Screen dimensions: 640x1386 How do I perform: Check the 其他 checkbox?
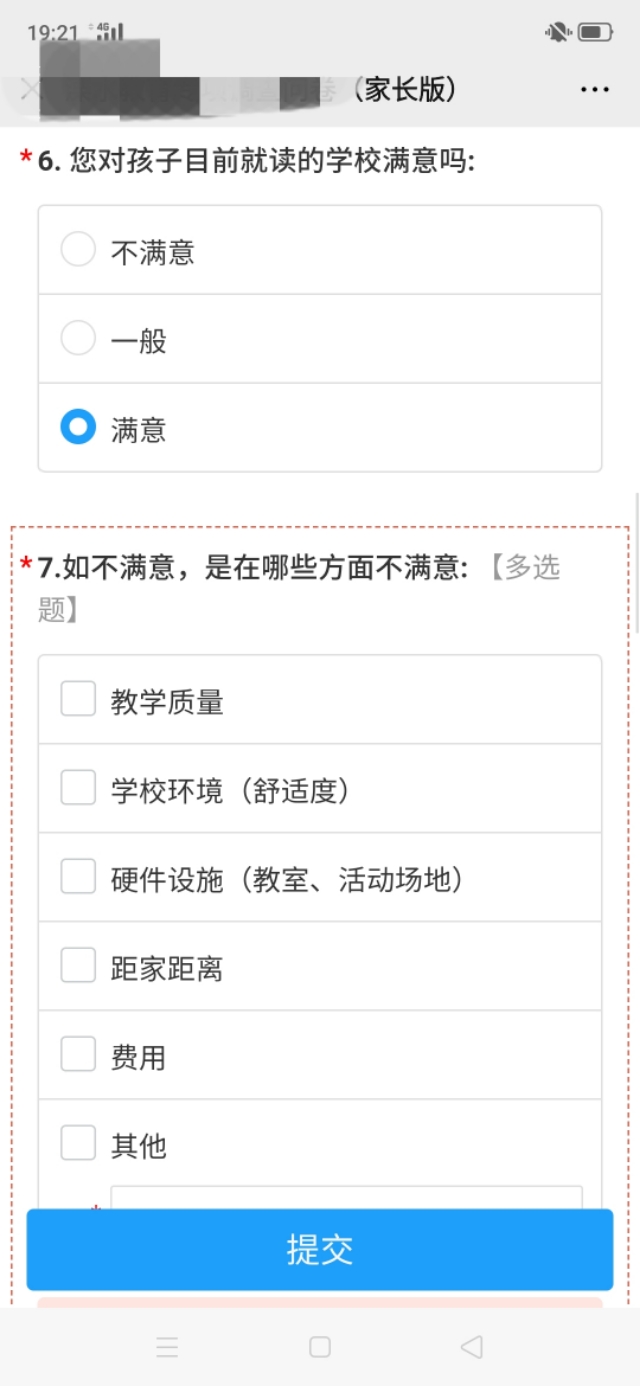(77, 1143)
